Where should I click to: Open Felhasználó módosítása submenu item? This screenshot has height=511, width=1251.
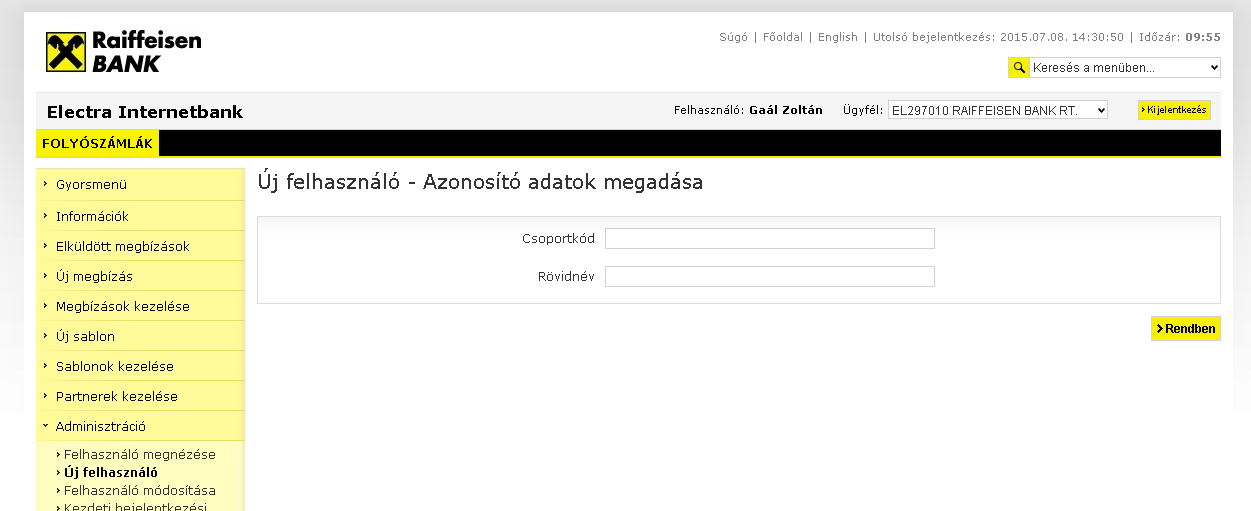click(139, 490)
